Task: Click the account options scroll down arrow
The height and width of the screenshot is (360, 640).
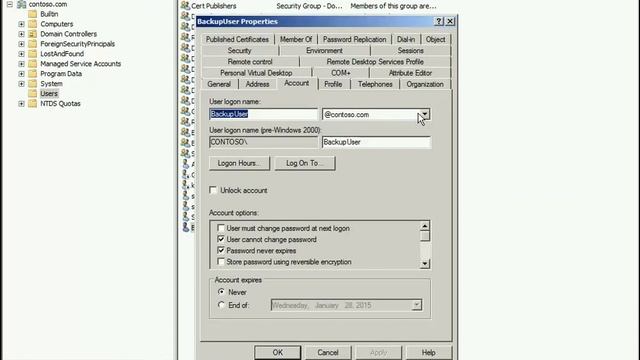Action: pyautogui.click(x=424, y=264)
